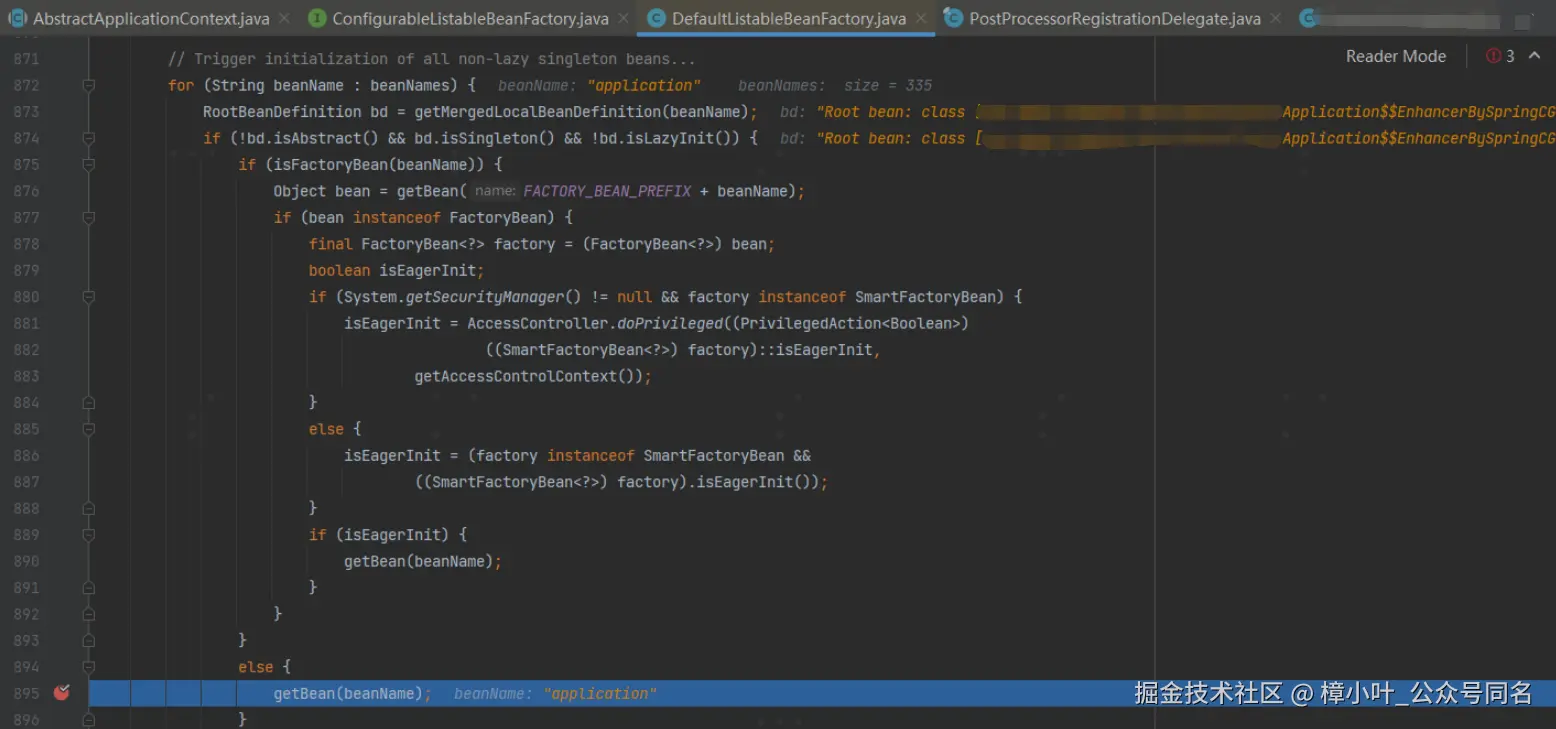The image size is (1556, 729).
Task: Select the DefaultListableBeanFactory.java tab
Action: [789, 18]
